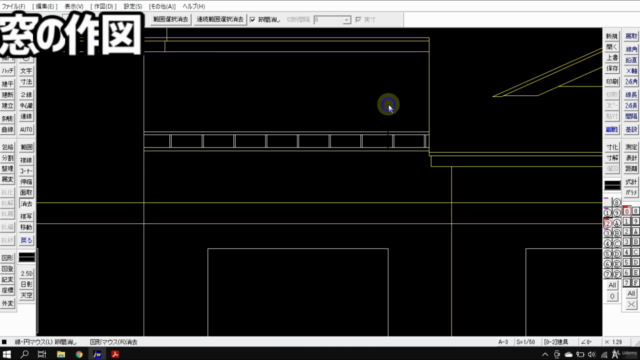Click 開く open file button
The image size is (640, 360).
pyautogui.click(x=612, y=47)
